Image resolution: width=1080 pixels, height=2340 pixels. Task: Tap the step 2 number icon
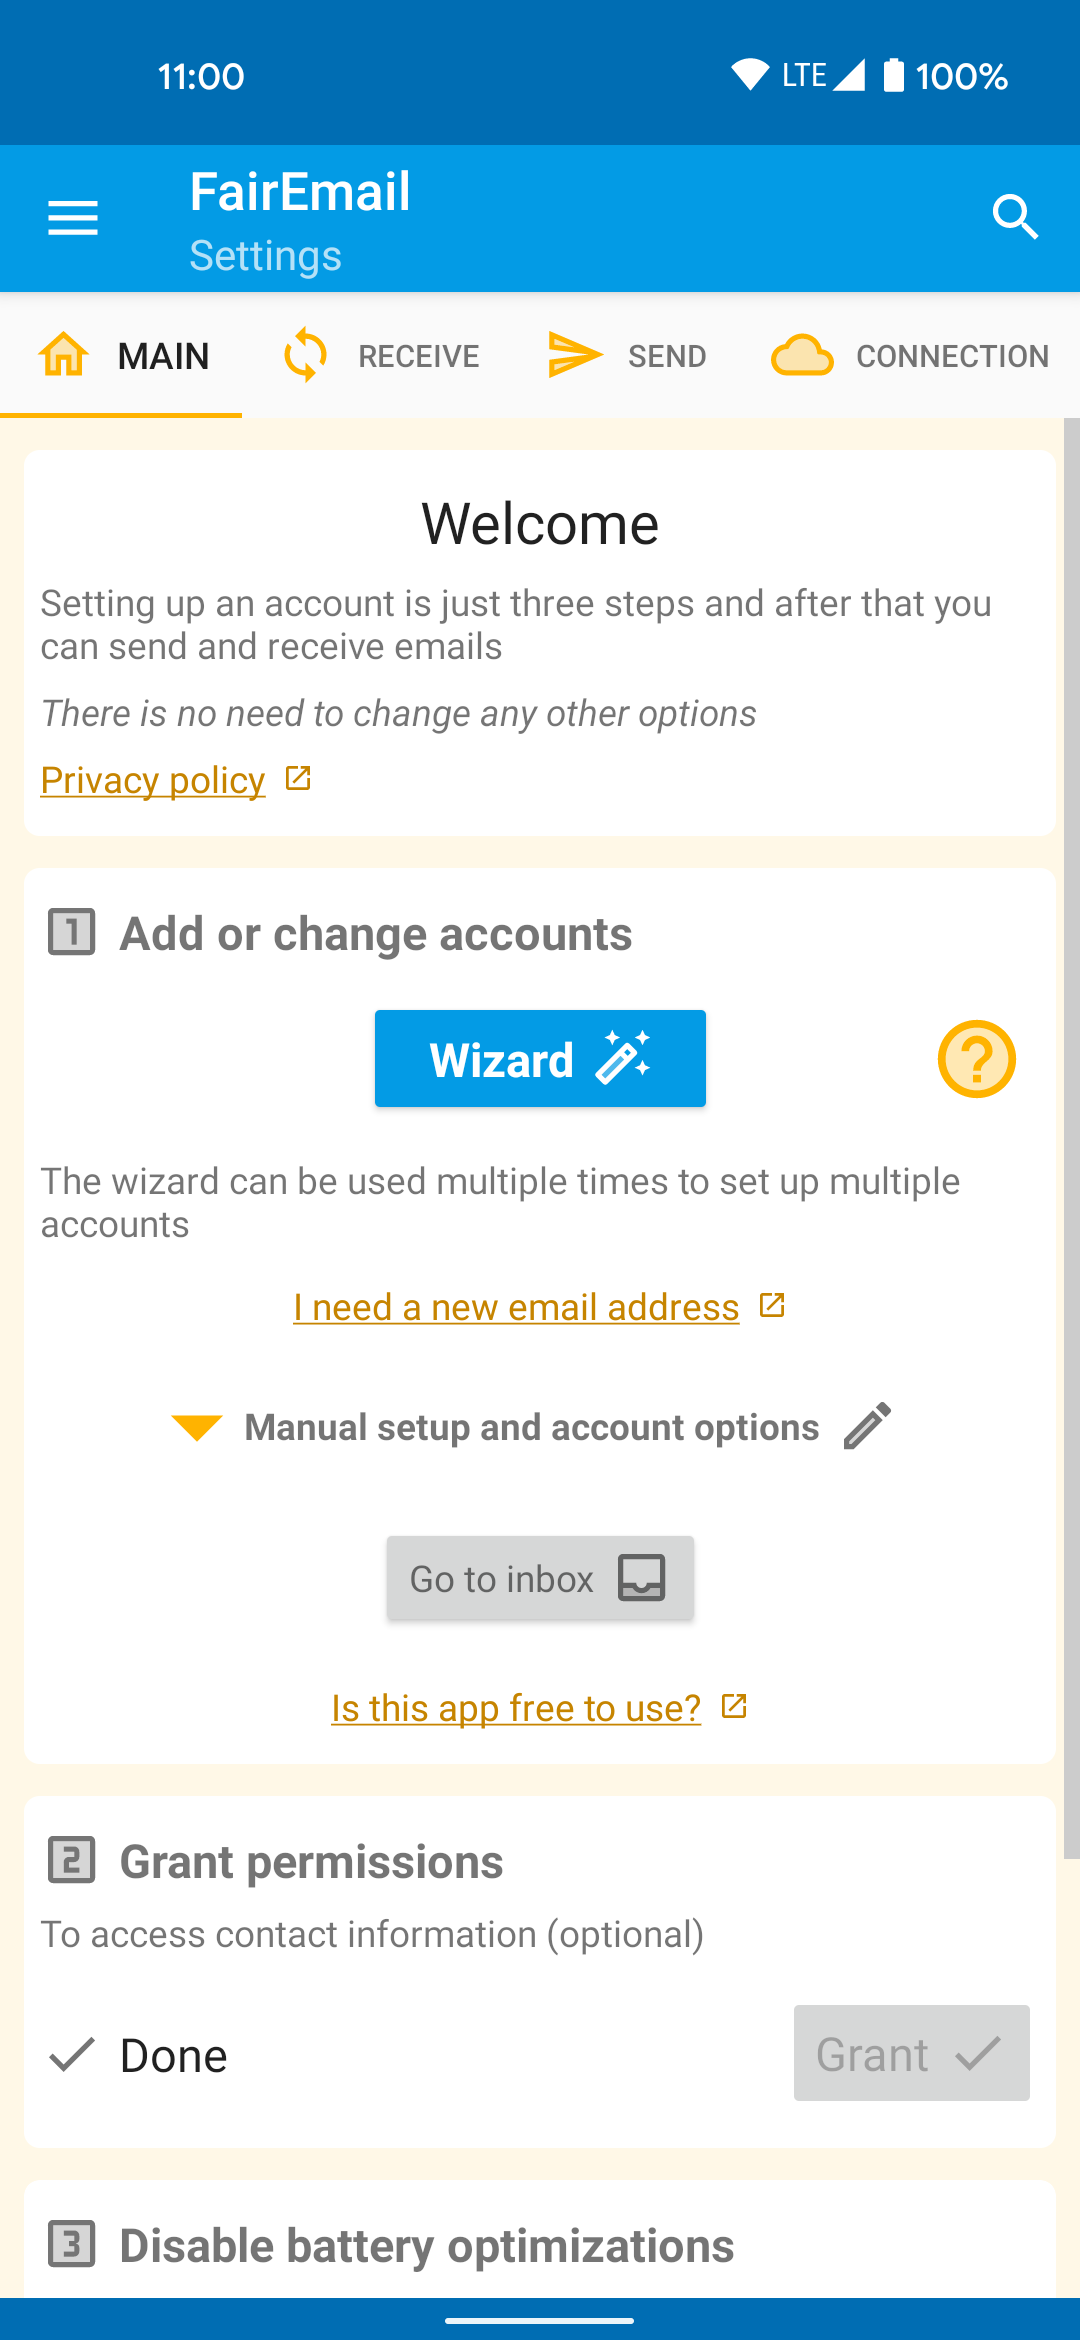point(72,1860)
